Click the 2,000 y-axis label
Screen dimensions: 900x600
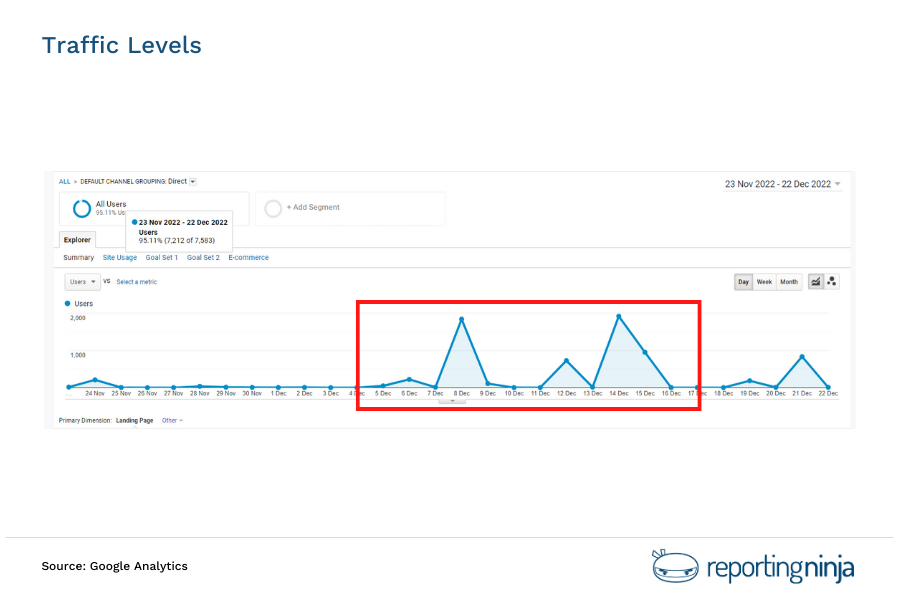77,318
